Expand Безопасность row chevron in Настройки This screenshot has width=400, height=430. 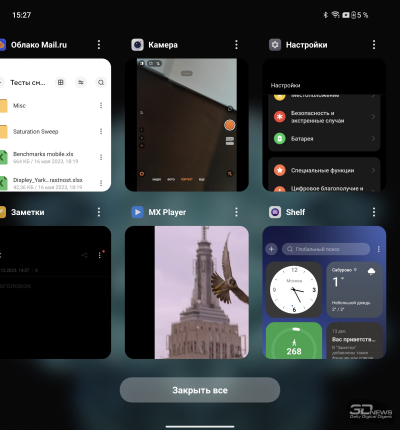[x=373, y=117]
